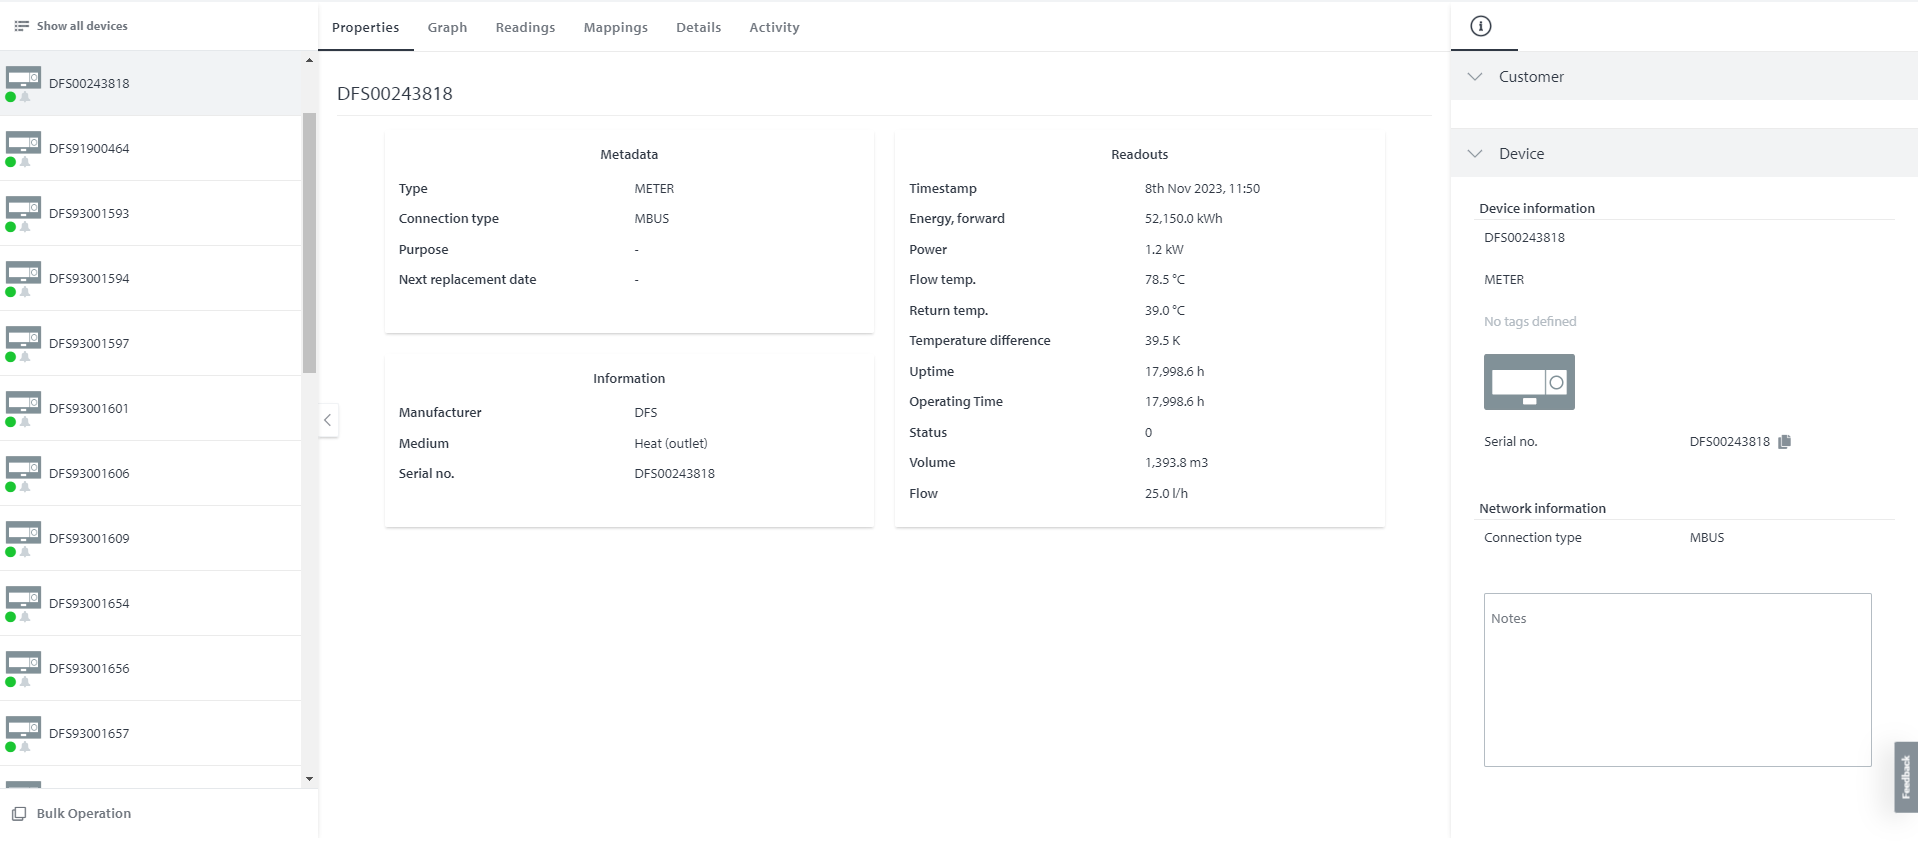The image size is (1918, 843).
Task: Click the device list scrollbar thumb
Action: click(x=309, y=240)
